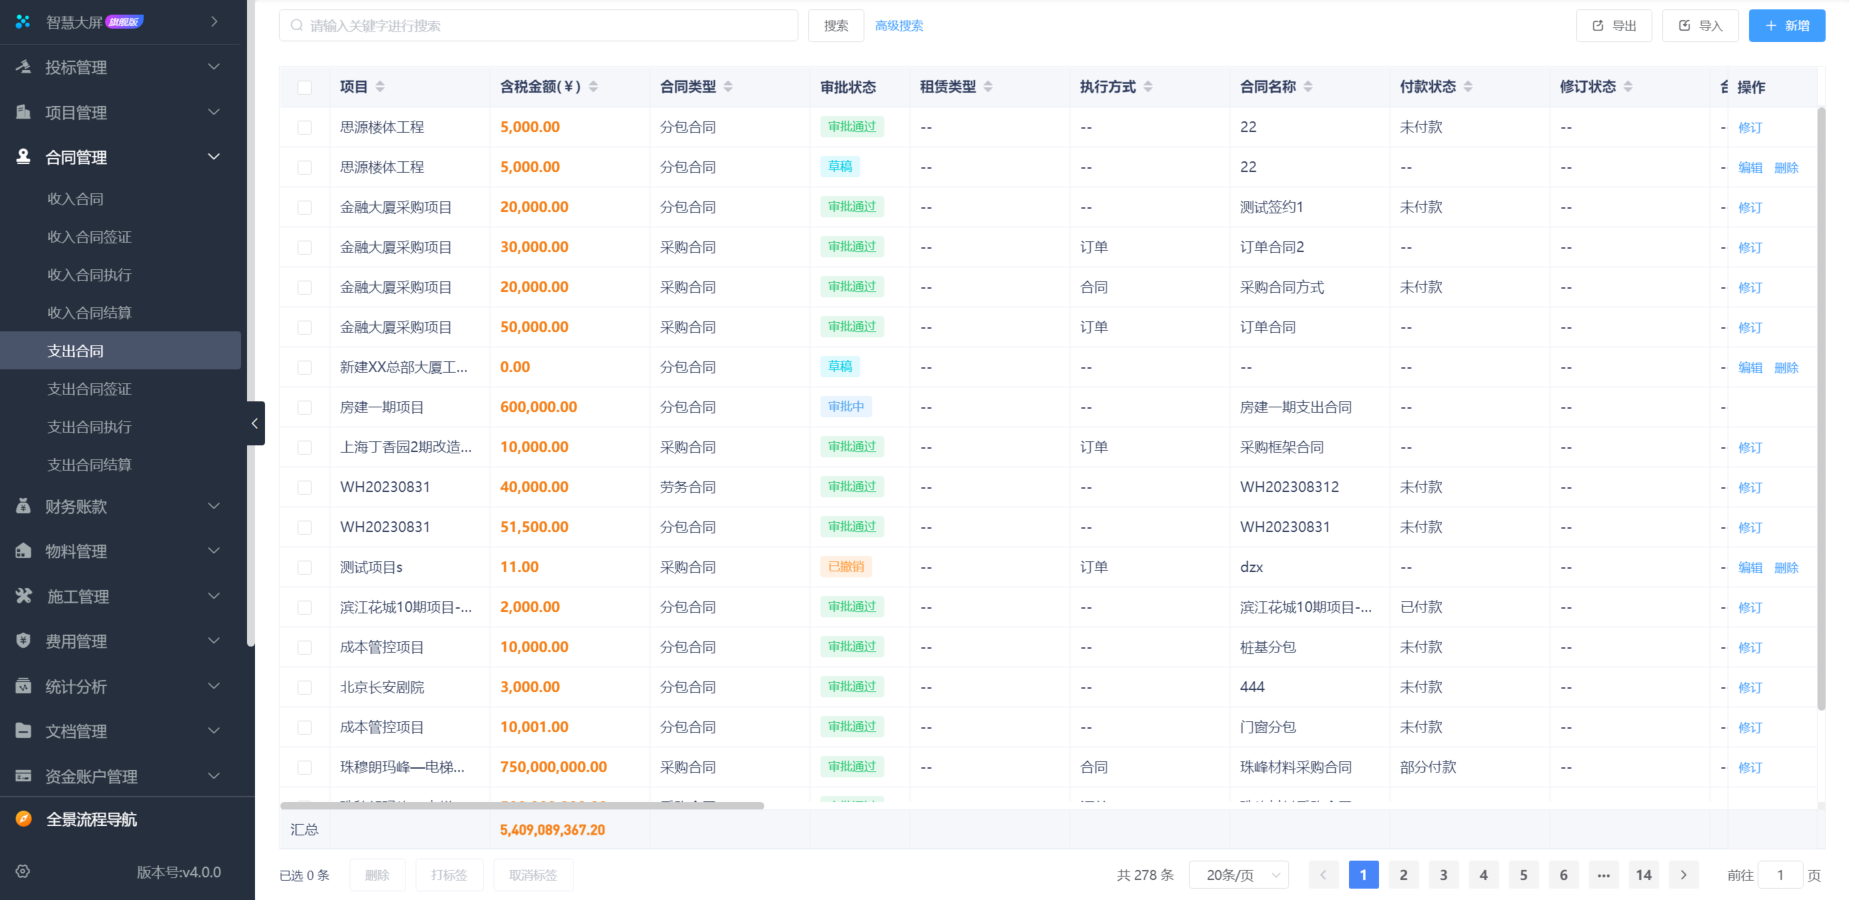Open 高级搜索 advanced search link
The image size is (1849, 900).
pos(898,25)
